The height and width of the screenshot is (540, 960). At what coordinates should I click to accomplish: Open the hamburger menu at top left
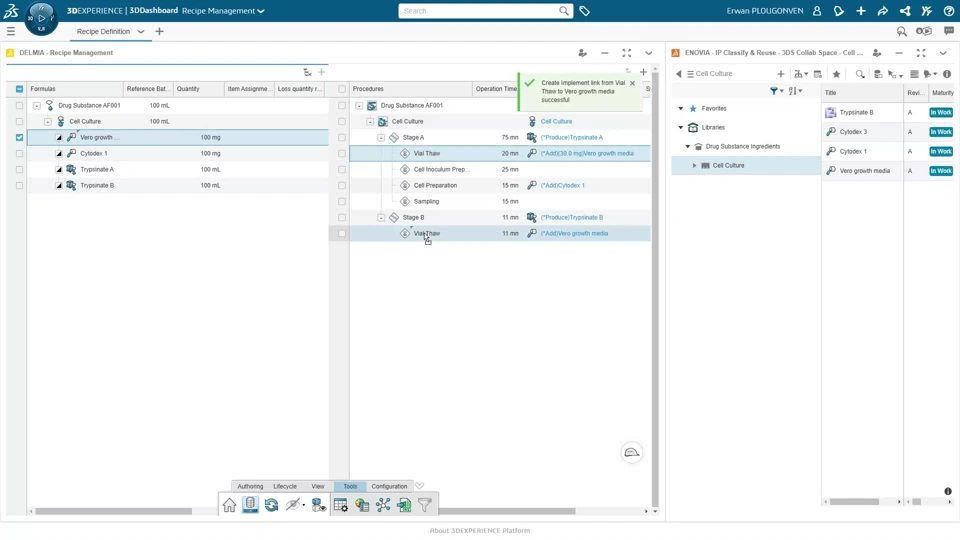[x=10, y=31]
